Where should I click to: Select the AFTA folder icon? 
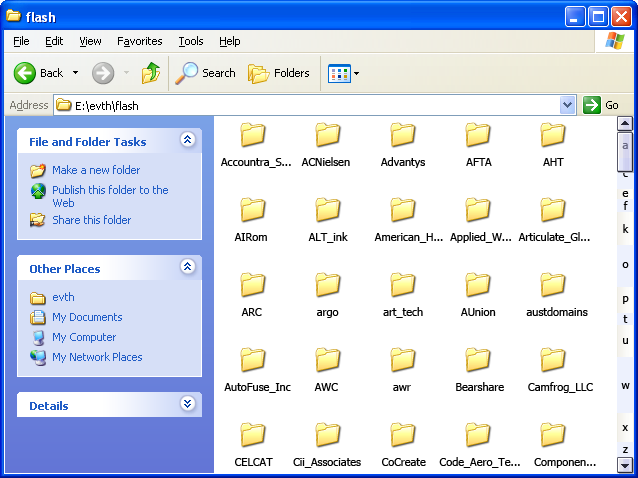478,134
